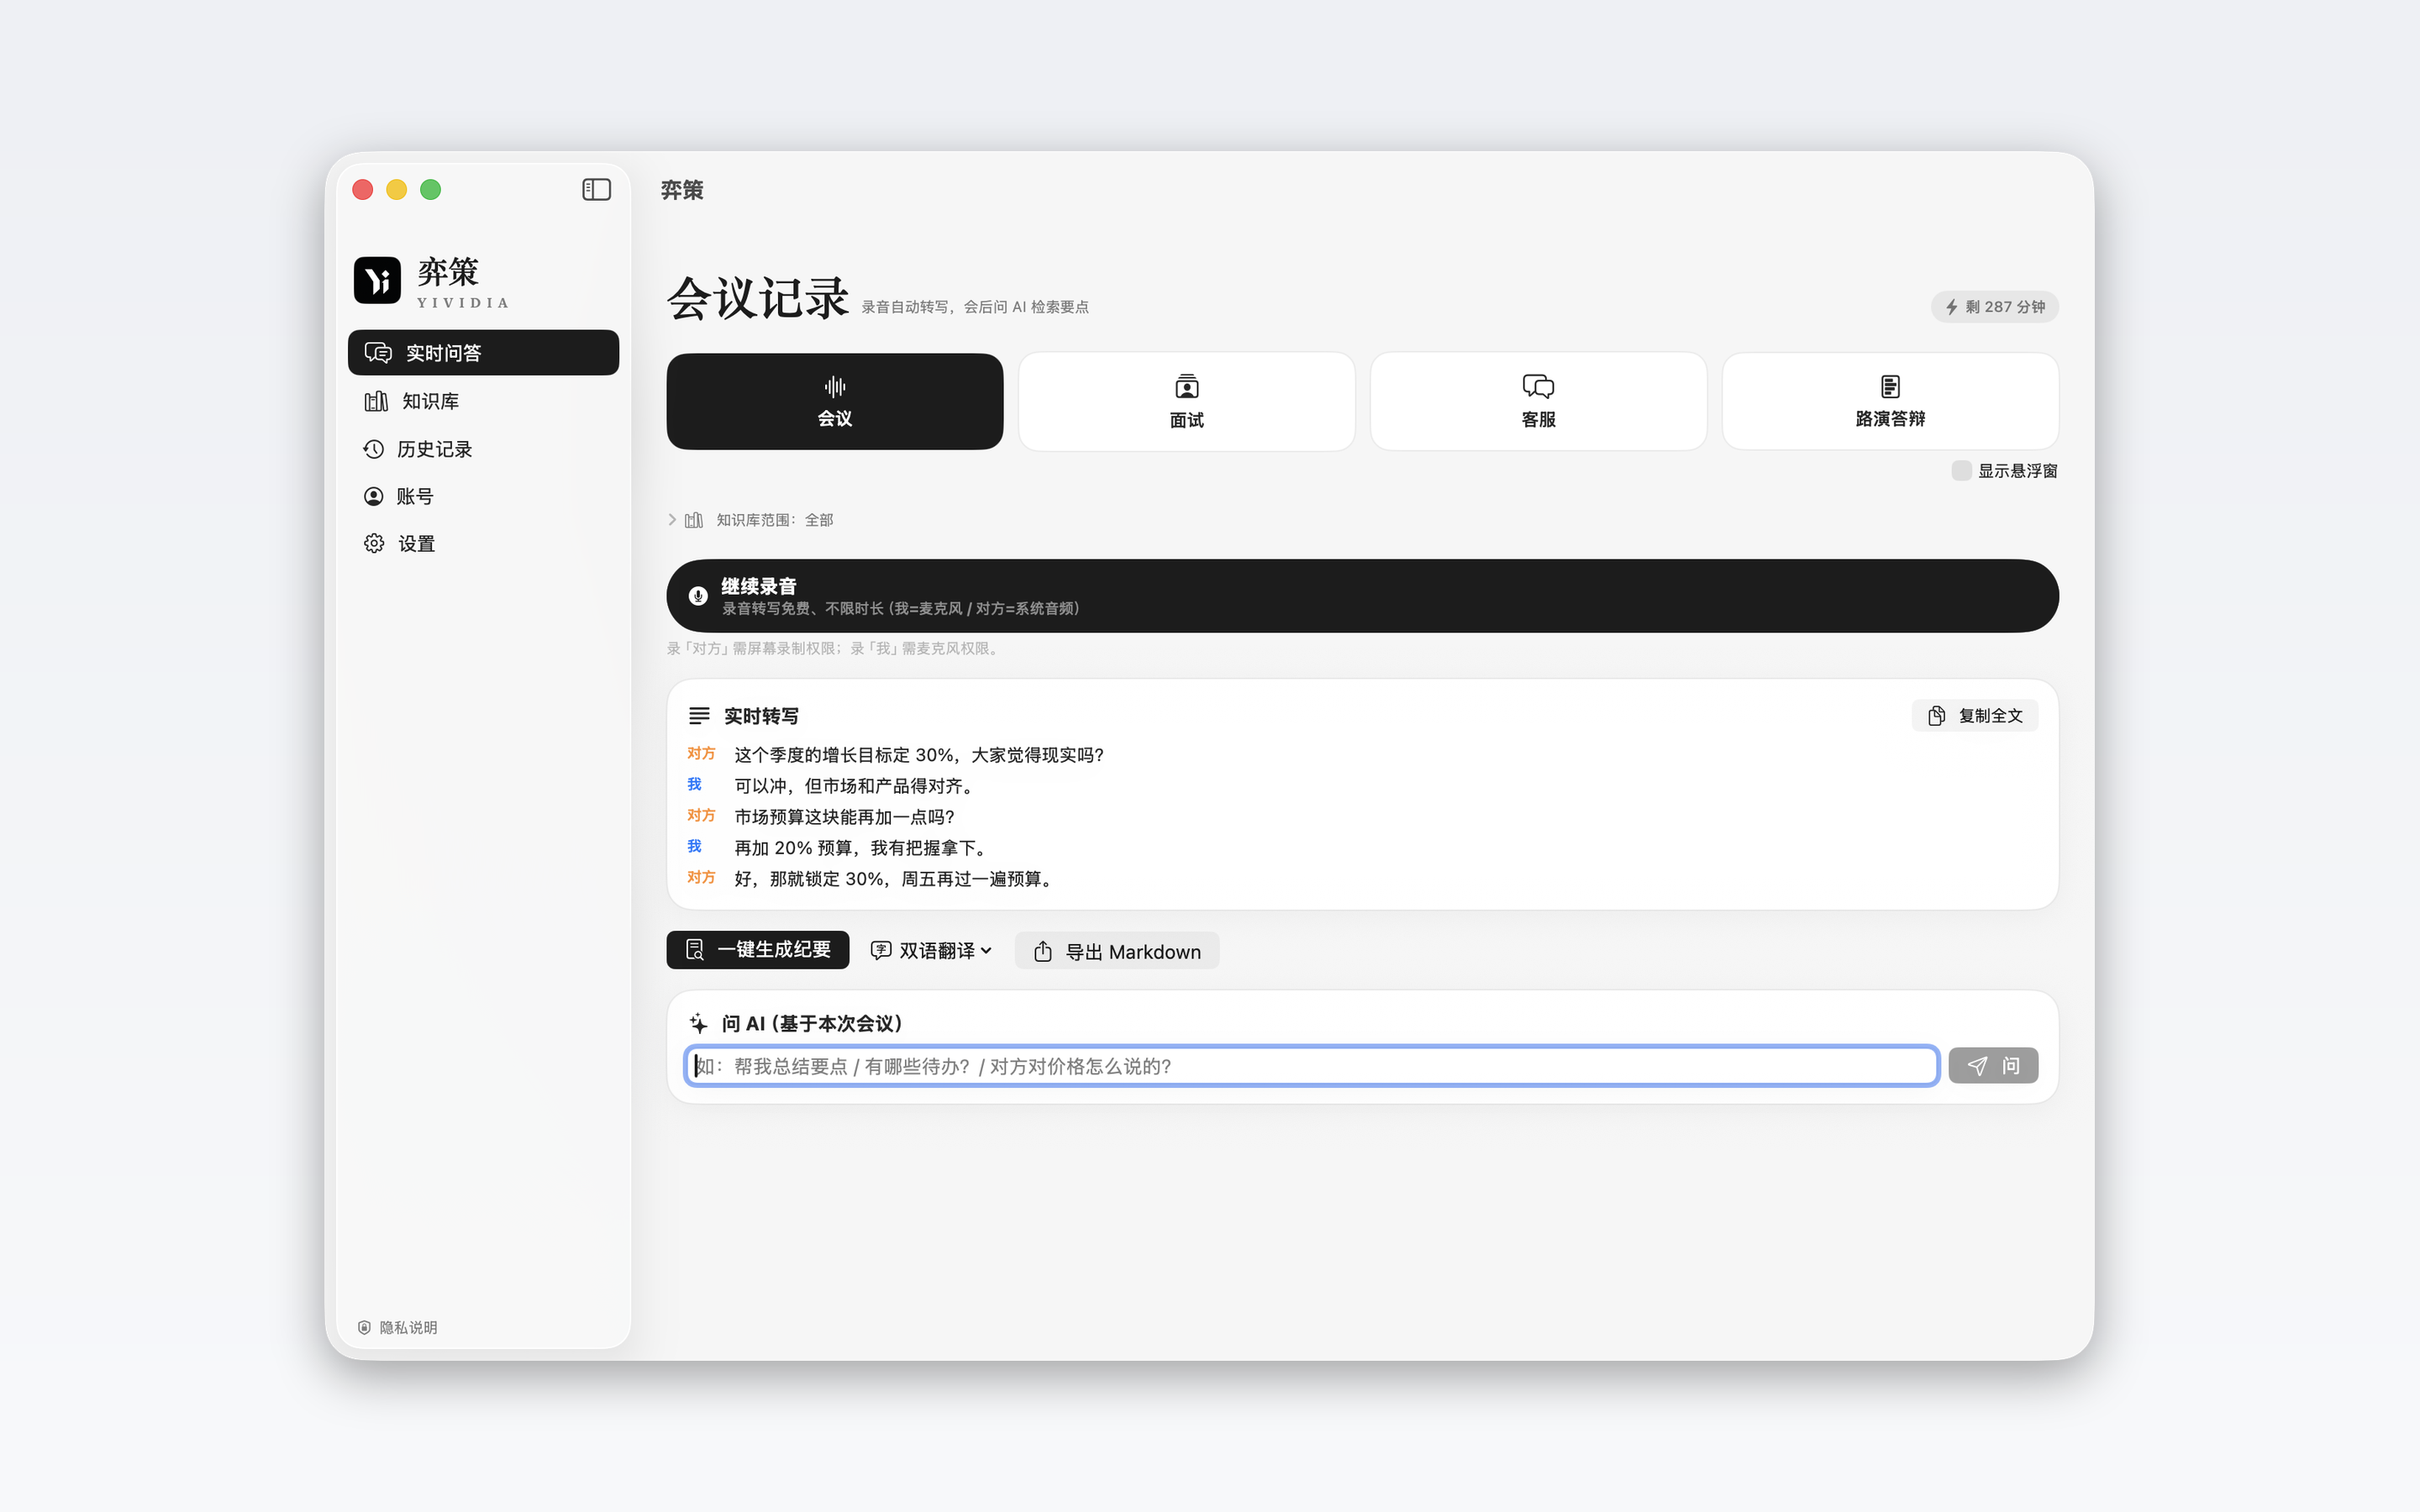This screenshot has height=1512, width=2420.
Task: Click the green fullscreen window button
Action: click(x=431, y=189)
